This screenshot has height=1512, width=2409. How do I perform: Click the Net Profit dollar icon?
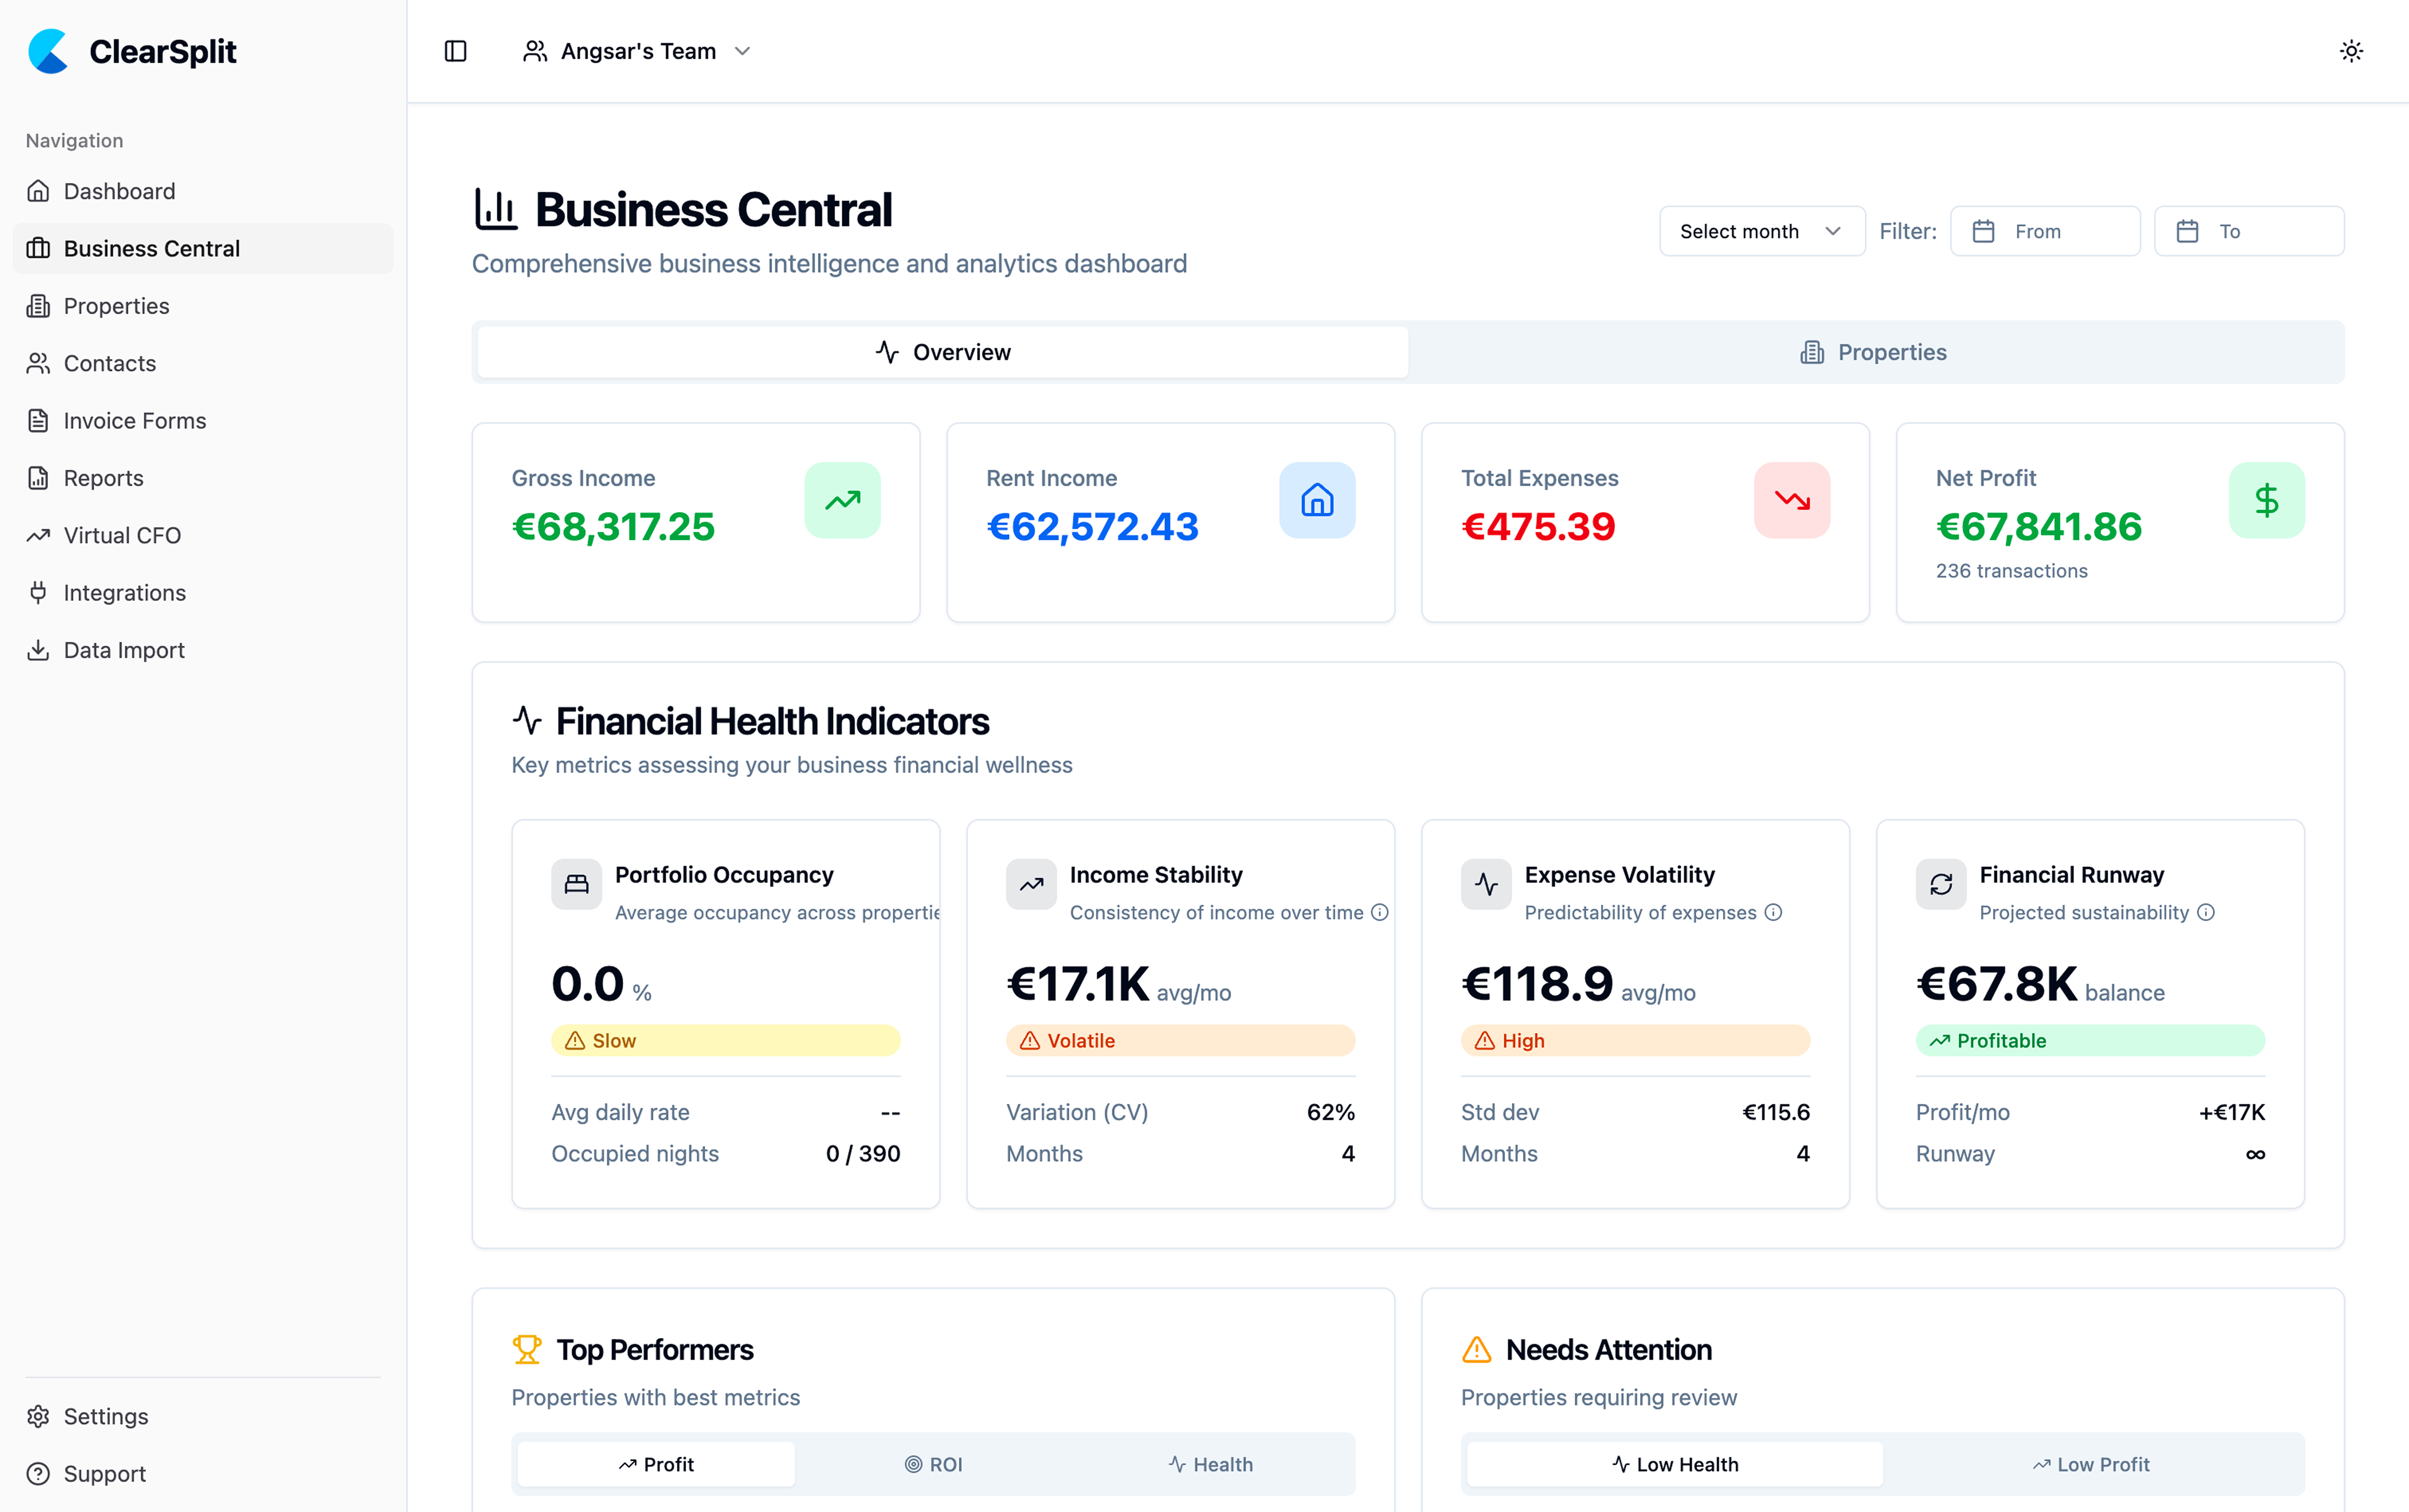point(2266,500)
